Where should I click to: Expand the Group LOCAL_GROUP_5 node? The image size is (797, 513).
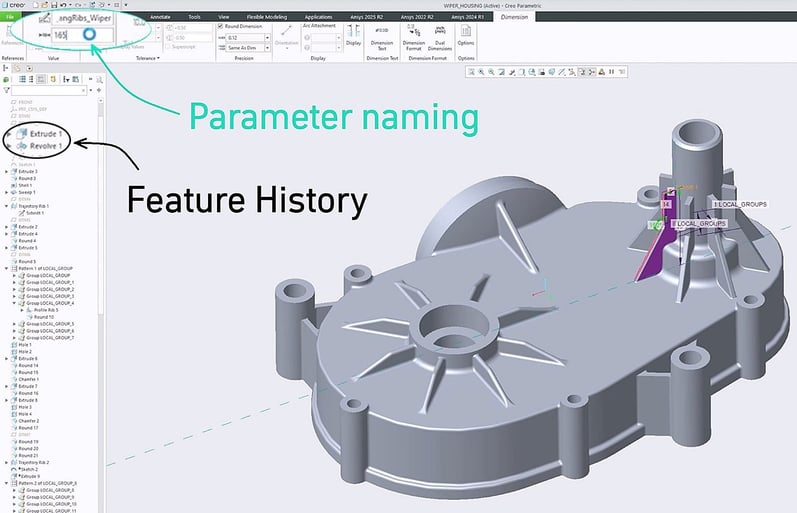[x=14, y=324]
